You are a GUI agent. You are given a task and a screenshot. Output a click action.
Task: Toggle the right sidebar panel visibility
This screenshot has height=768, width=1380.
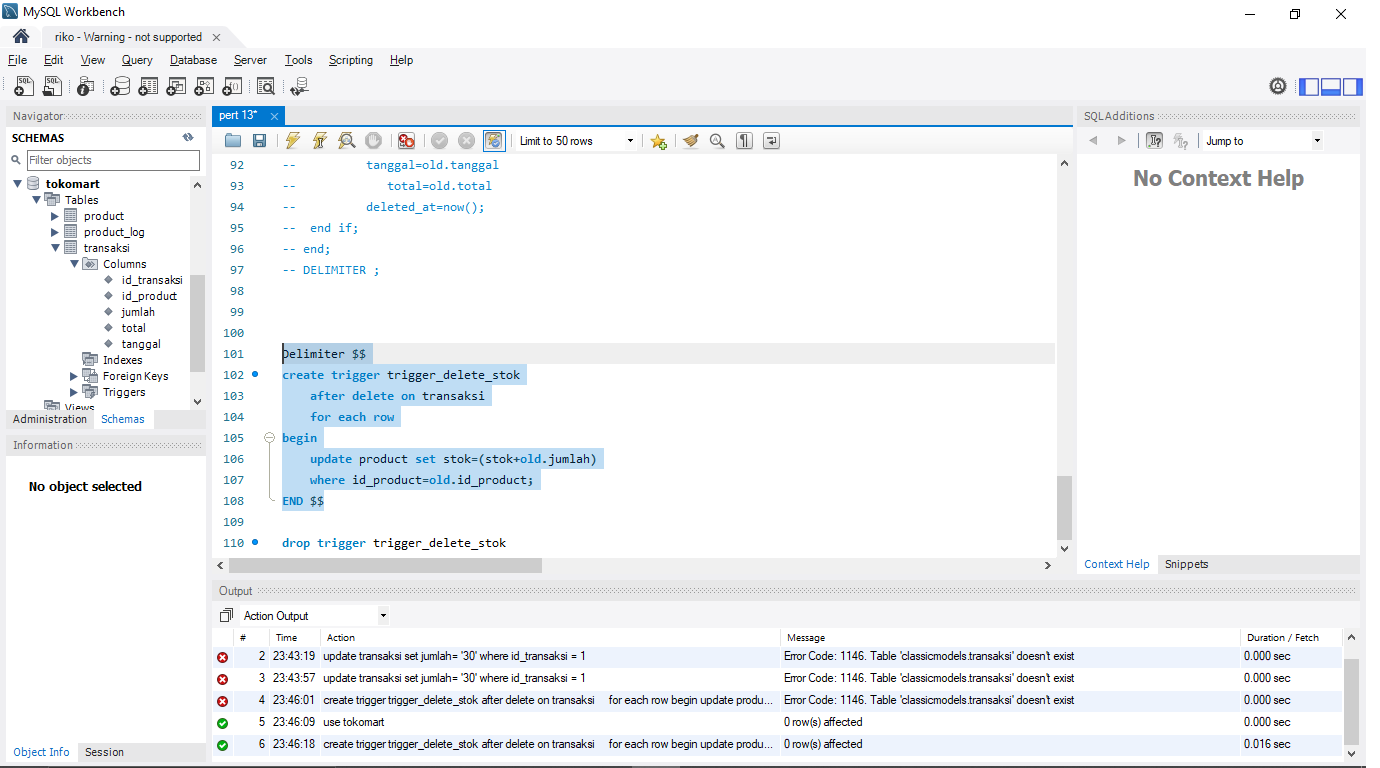[x=1352, y=87]
